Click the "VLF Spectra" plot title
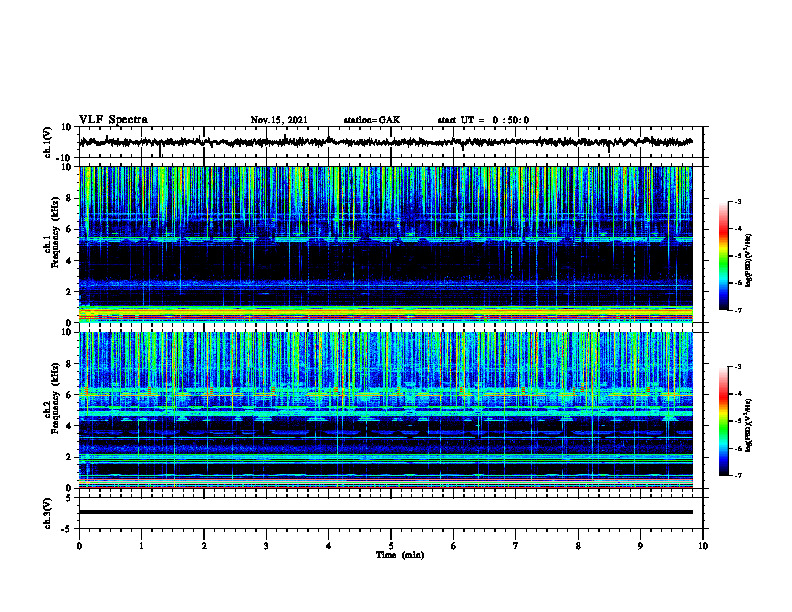Image resolution: width=792 pixels, height=612 pixels. coord(113,120)
